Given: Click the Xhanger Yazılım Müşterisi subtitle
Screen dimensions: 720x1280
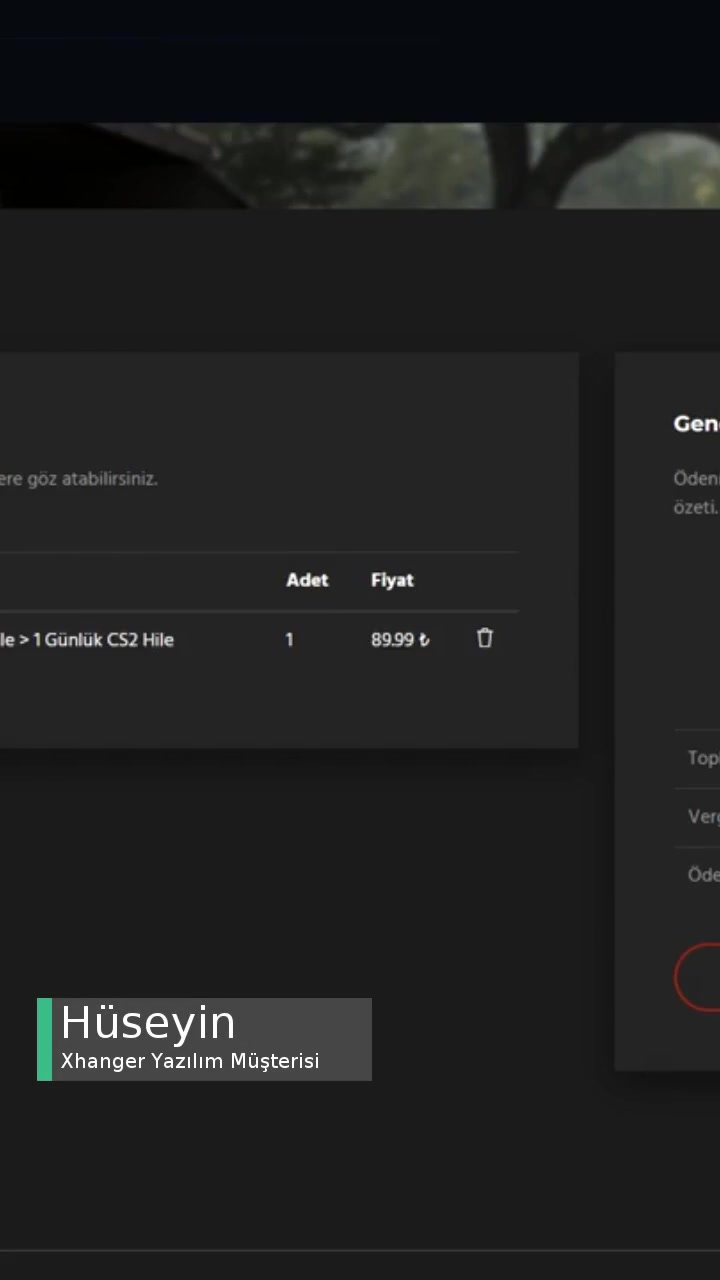Looking at the screenshot, I should [x=190, y=1061].
